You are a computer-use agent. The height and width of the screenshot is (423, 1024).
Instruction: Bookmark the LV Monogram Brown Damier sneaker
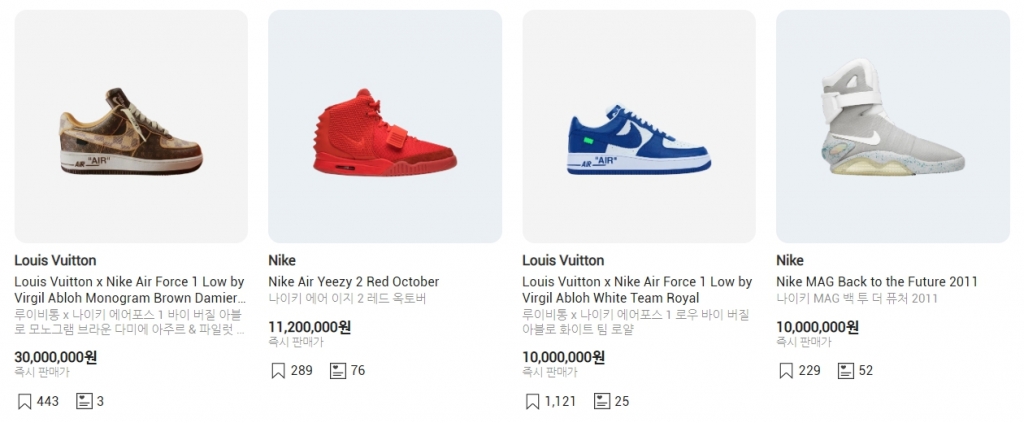tap(24, 401)
